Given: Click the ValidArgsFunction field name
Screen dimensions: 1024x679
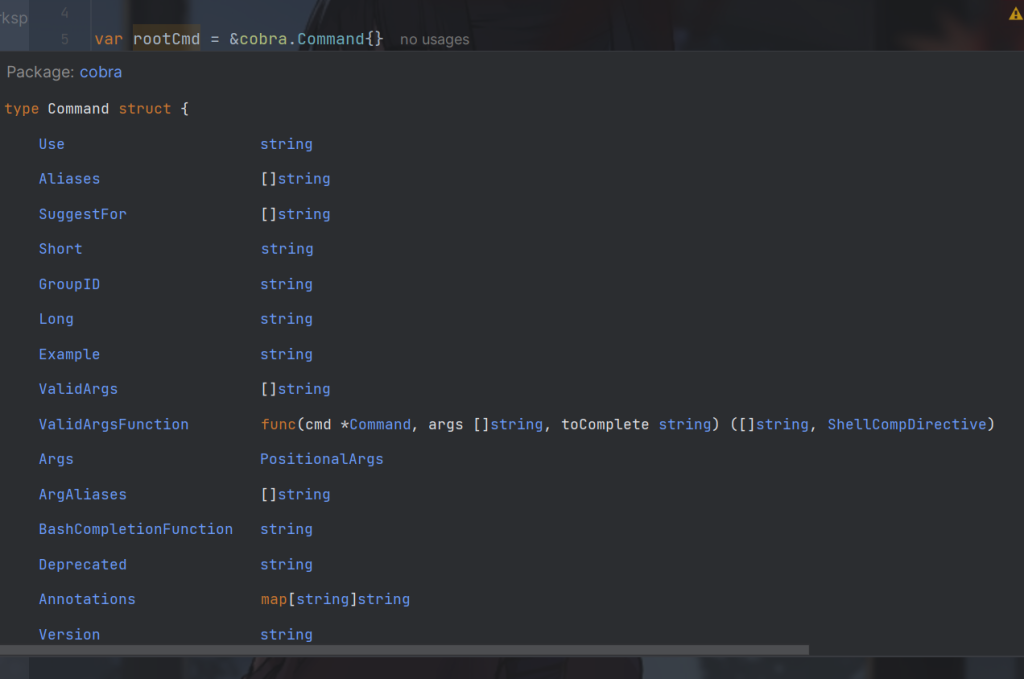Looking at the screenshot, I should pos(113,424).
